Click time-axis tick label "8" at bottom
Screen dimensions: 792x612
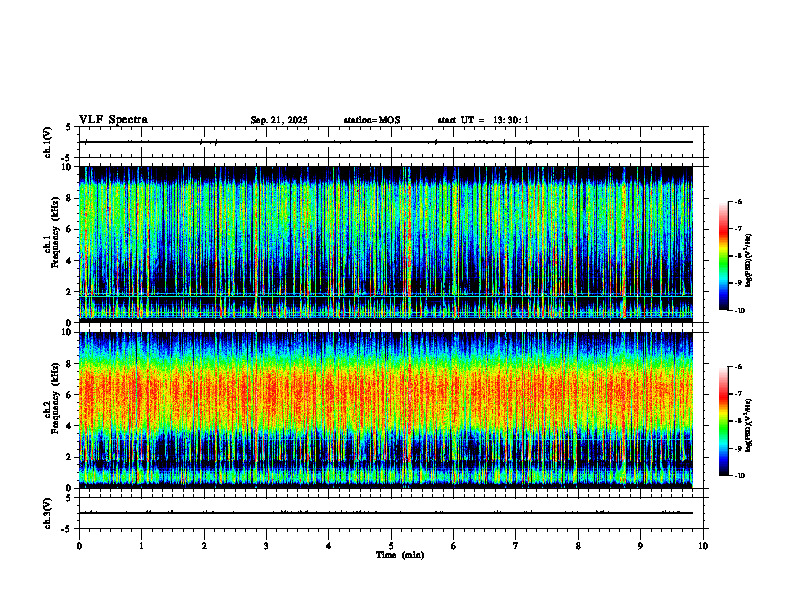[578, 546]
